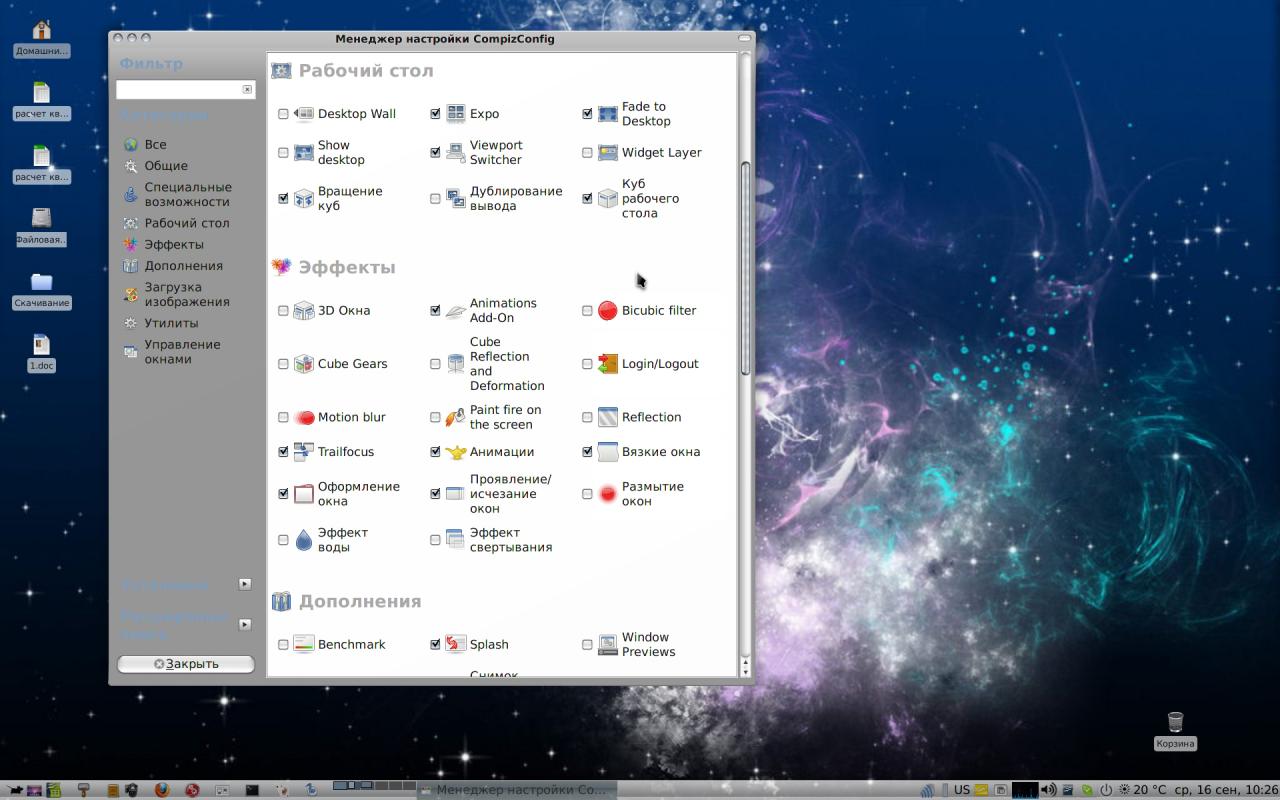
Task: Enable the Размытие окон checkbox
Action: [587, 494]
